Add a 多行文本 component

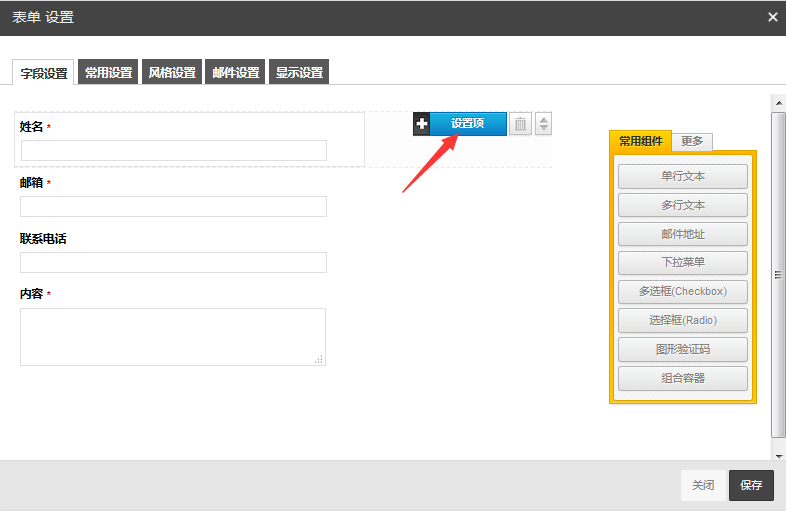pyautogui.click(x=683, y=205)
